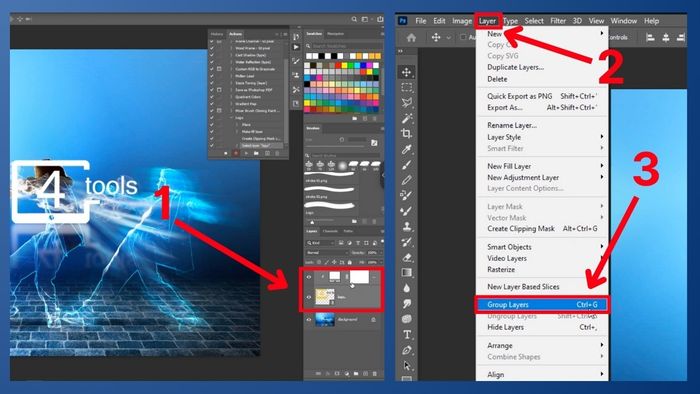Select the Rectangular Marquee tool
This screenshot has width=700, height=394.
(406, 87)
